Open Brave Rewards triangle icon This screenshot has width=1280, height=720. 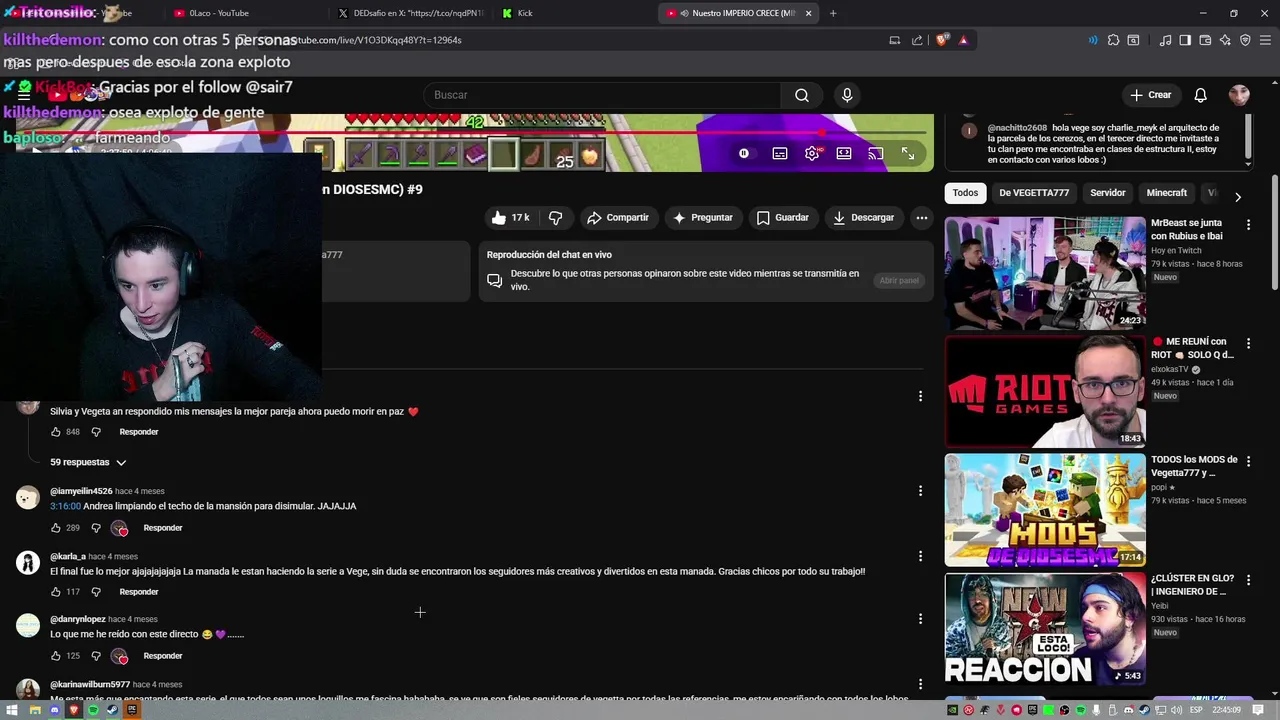(963, 40)
